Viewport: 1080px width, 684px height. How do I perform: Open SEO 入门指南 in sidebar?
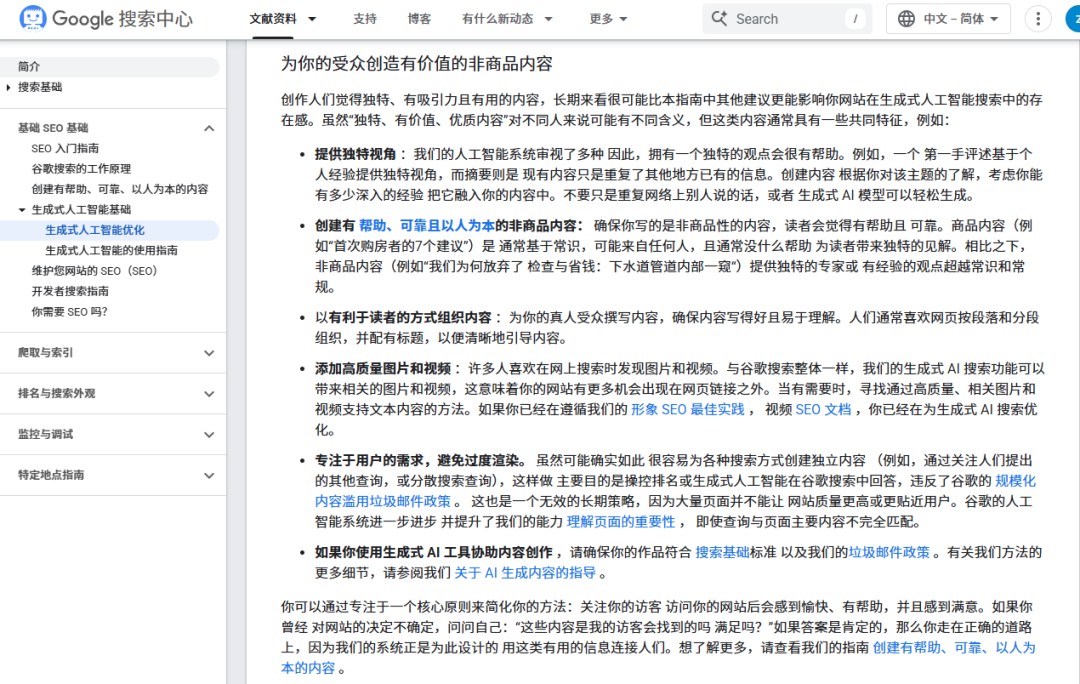pos(65,148)
